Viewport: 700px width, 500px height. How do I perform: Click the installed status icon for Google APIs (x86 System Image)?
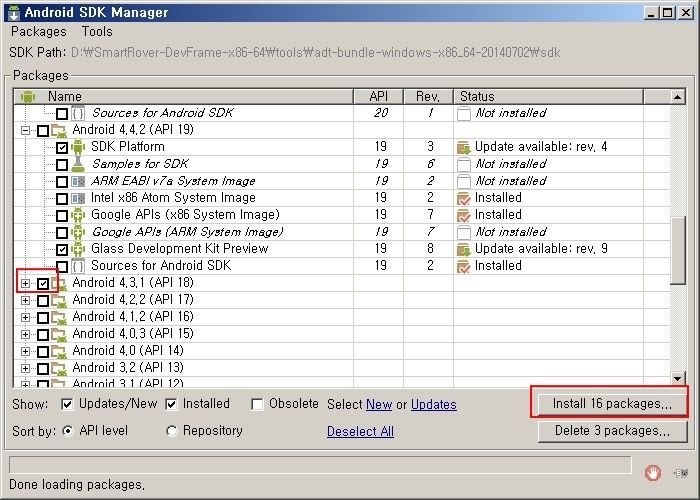pos(464,215)
